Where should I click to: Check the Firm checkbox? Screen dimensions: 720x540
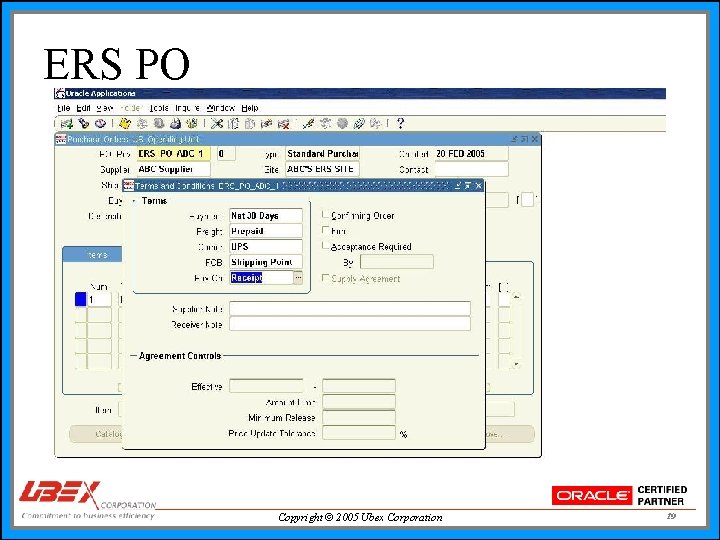tap(326, 230)
